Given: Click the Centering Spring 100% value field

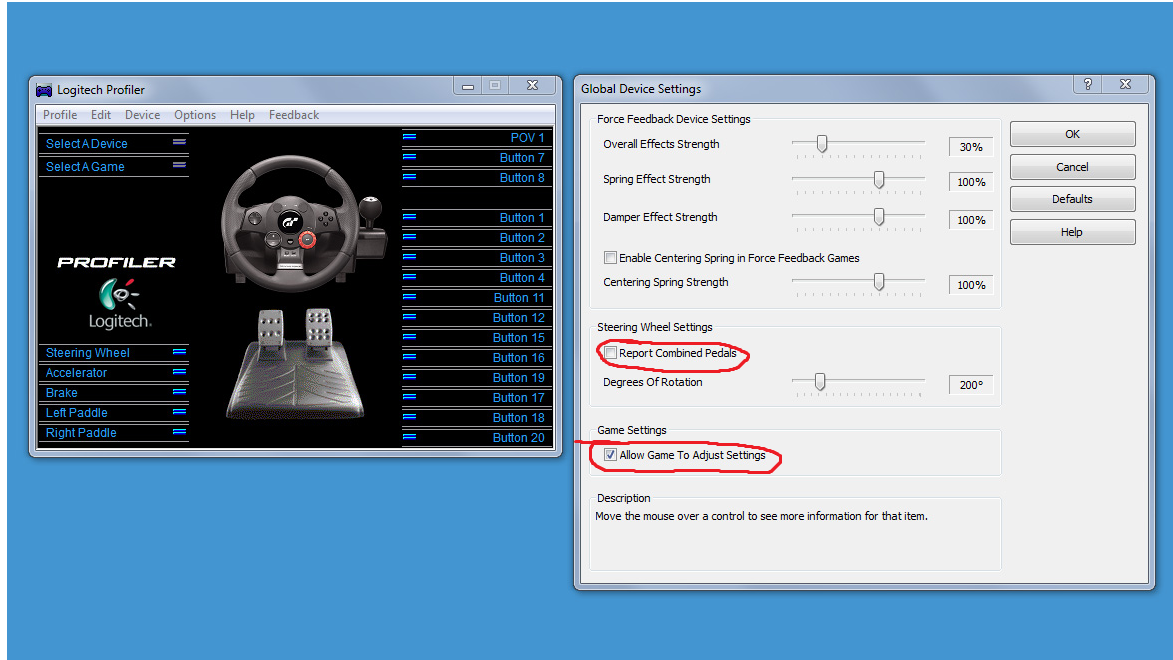Looking at the screenshot, I should point(971,285).
